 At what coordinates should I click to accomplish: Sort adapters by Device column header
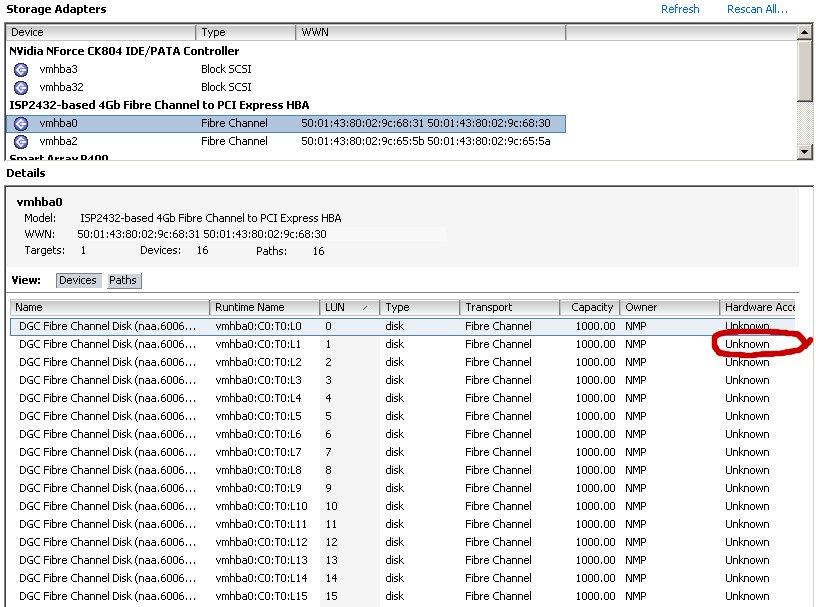(100, 32)
